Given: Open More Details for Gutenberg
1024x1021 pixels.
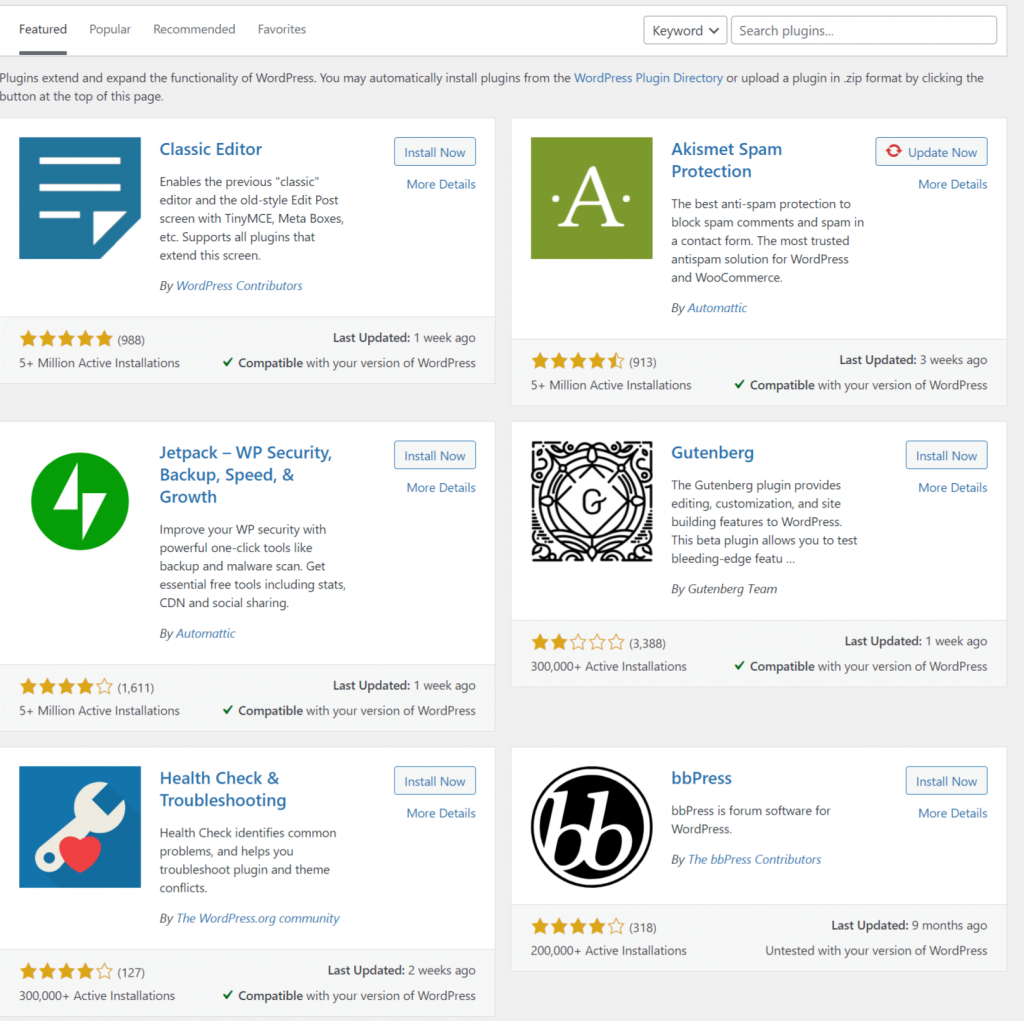Looking at the screenshot, I should pos(952,487).
